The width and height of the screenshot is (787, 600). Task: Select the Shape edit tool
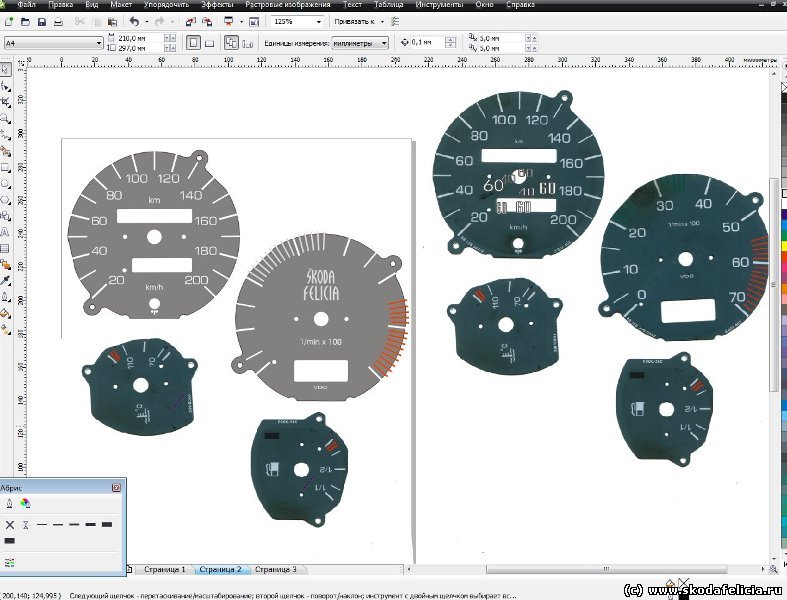tap(5, 86)
